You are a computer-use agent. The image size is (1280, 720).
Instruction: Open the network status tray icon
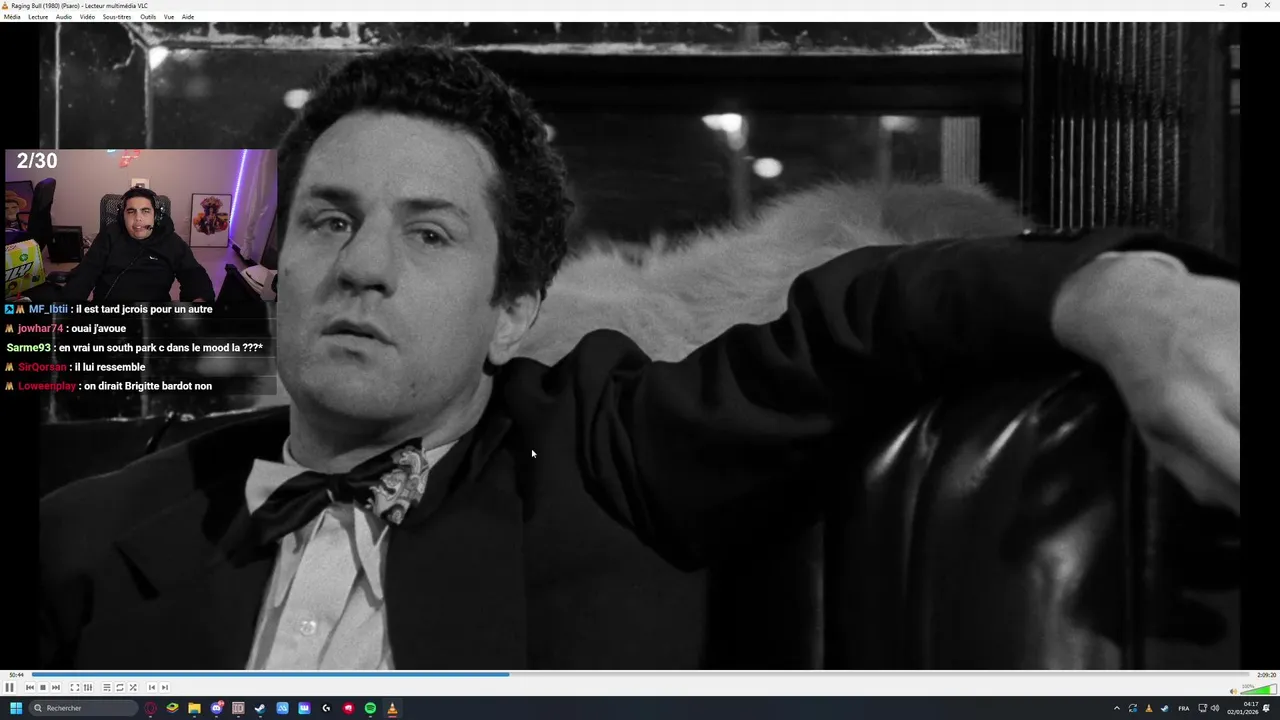pos(1201,708)
